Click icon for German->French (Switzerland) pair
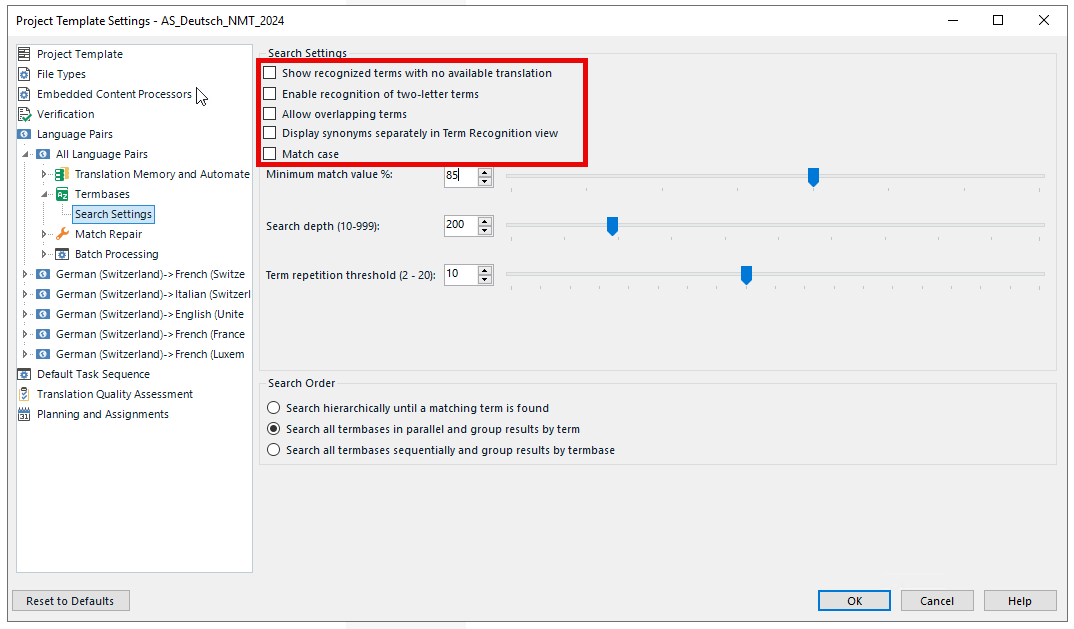Screen dimensions: 1074x629 click(43, 274)
